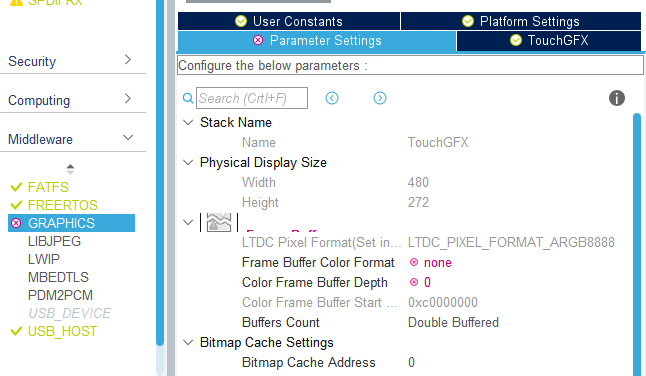Switch to User Constants tab

click(289, 21)
